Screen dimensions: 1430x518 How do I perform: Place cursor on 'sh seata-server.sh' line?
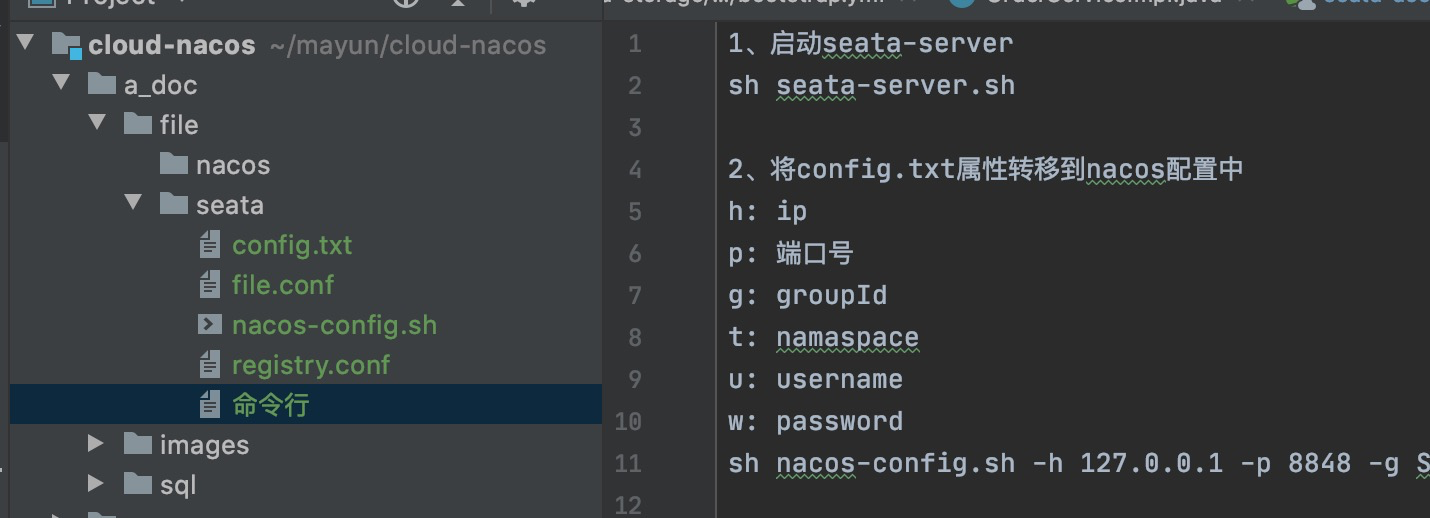point(872,86)
